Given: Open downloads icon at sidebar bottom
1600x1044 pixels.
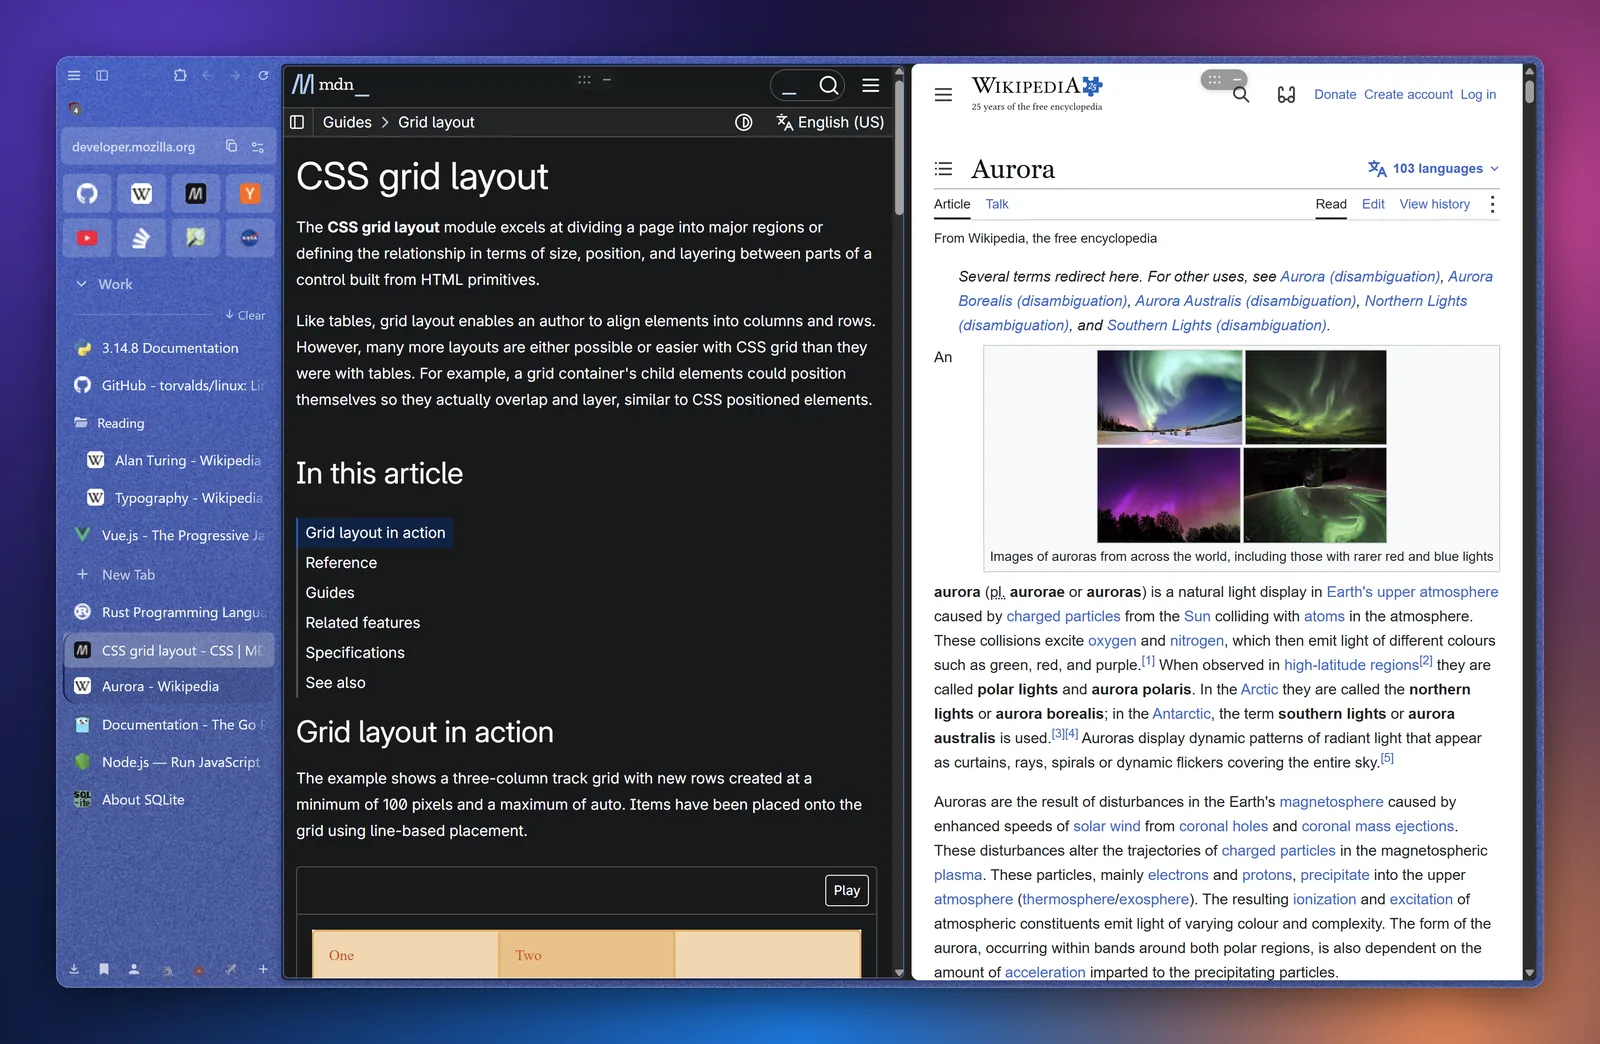Looking at the screenshot, I should (x=74, y=969).
